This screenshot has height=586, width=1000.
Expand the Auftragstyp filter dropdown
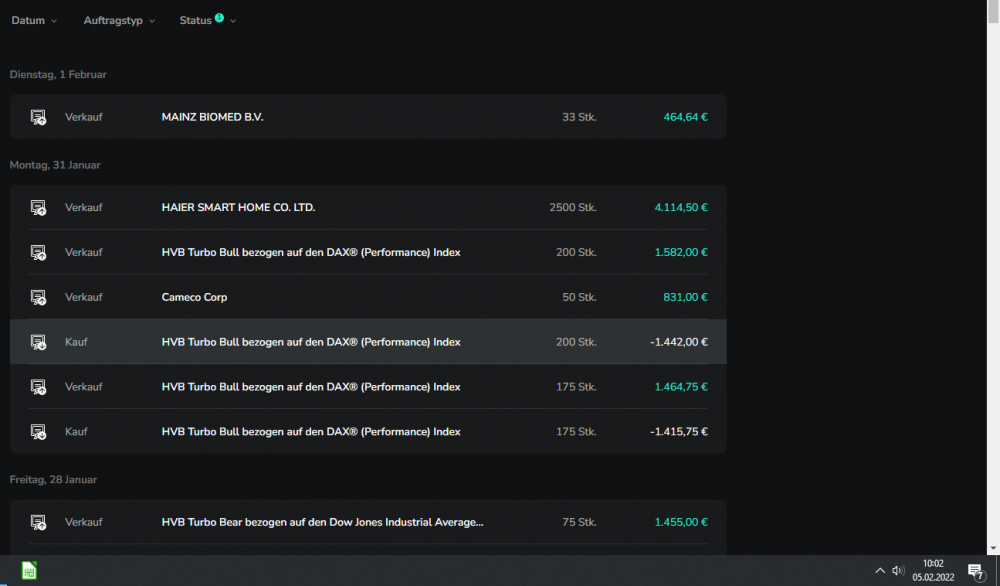pyautogui.click(x=119, y=20)
